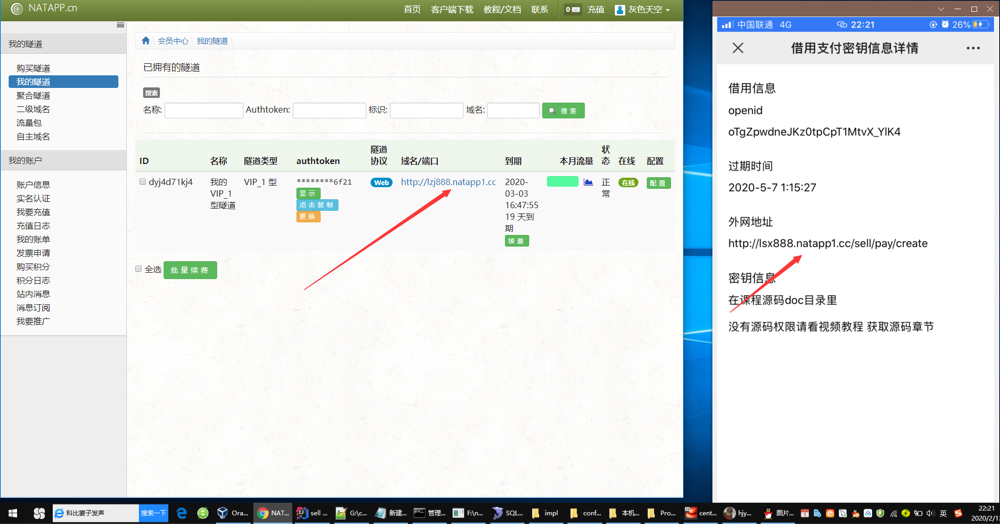Viewport: 1001px width, 524px height.
Task: Open the impl folder taskbar window
Action: [546, 513]
